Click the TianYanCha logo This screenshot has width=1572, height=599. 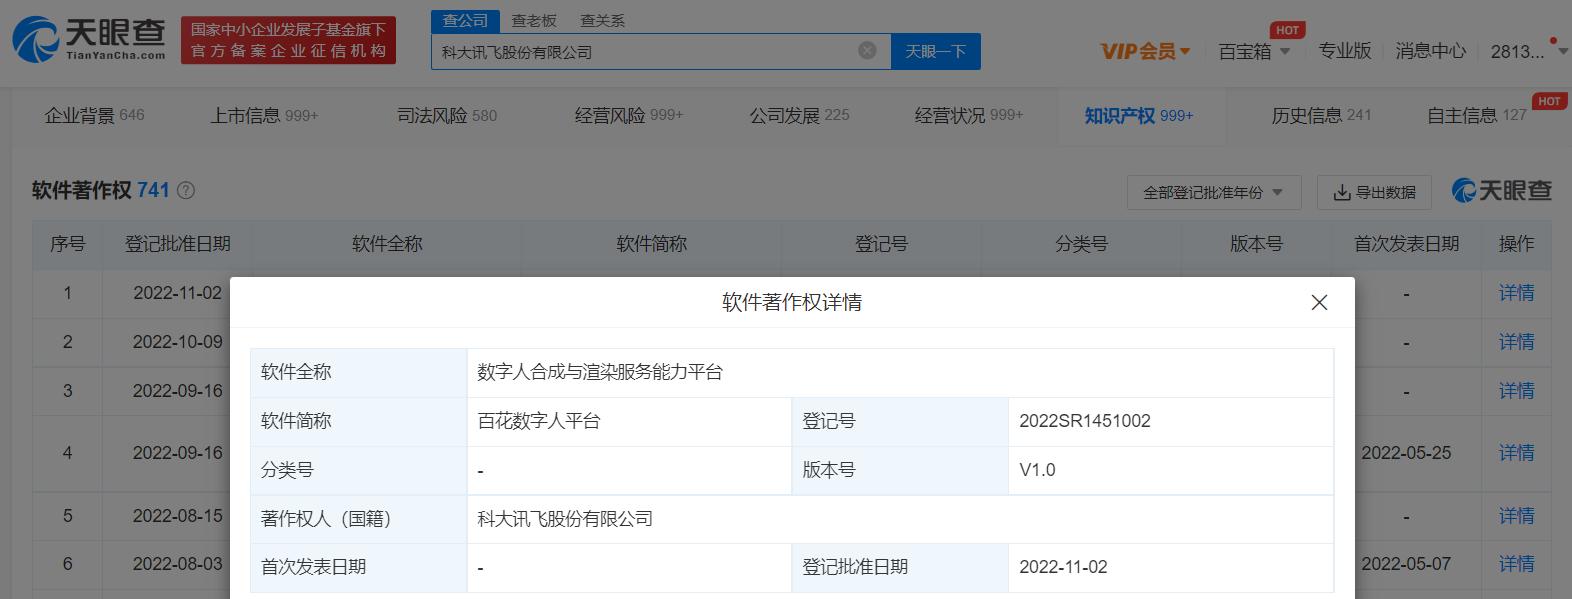pyautogui.click(x=89, y=39)
